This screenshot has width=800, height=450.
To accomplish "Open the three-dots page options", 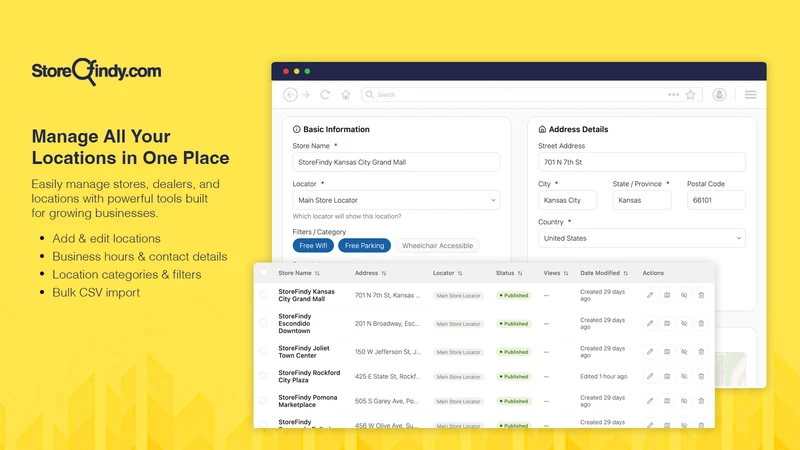I will click(x=673, y=95).
